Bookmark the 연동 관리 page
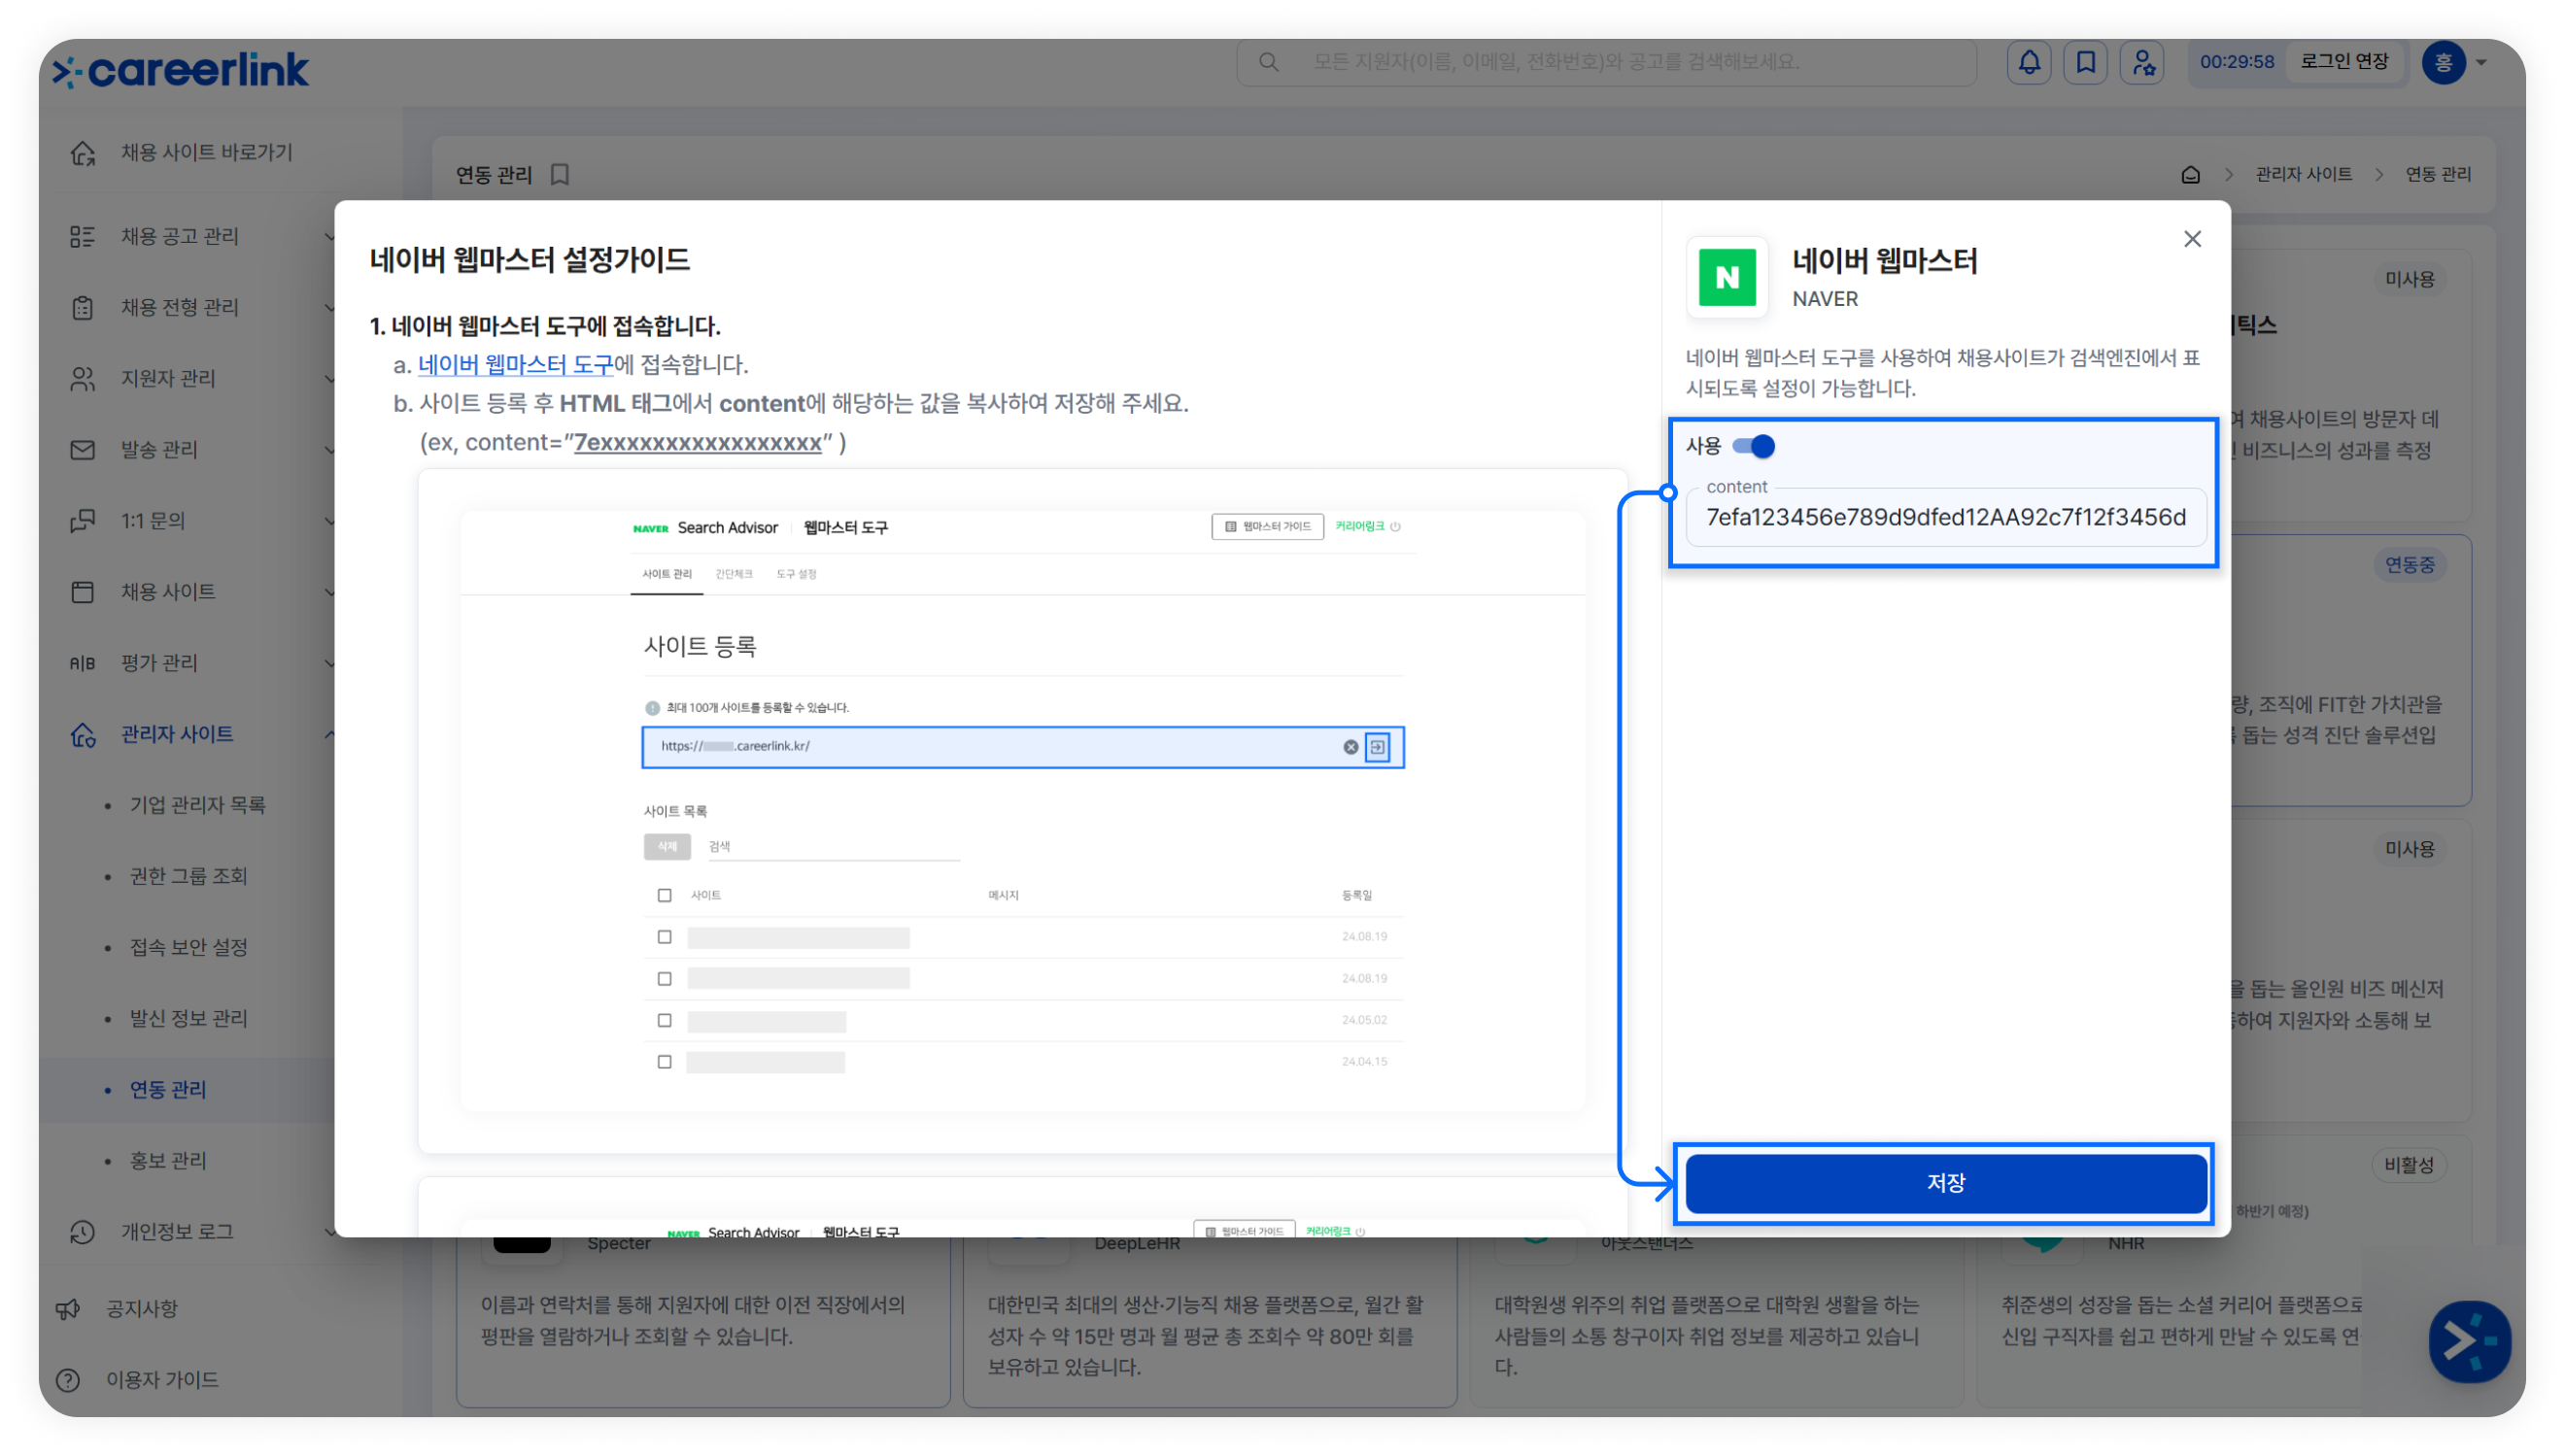Viewport: 2565px width, 1456px height. point(560,174)
